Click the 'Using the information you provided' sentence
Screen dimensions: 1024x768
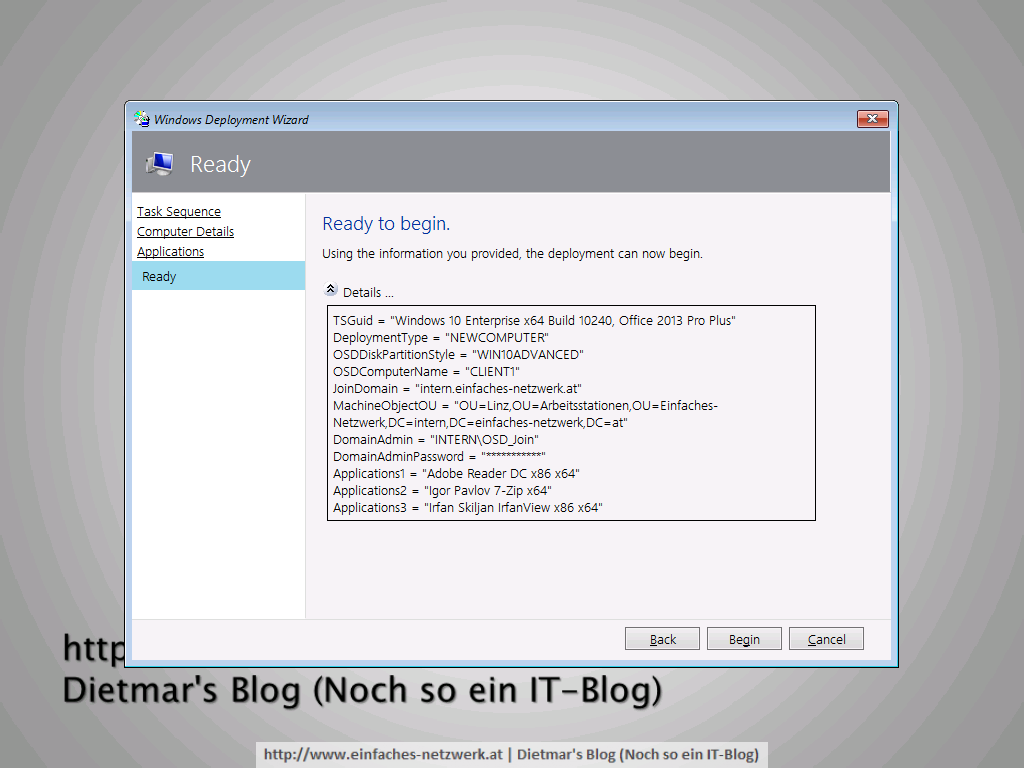coord(513,254)
